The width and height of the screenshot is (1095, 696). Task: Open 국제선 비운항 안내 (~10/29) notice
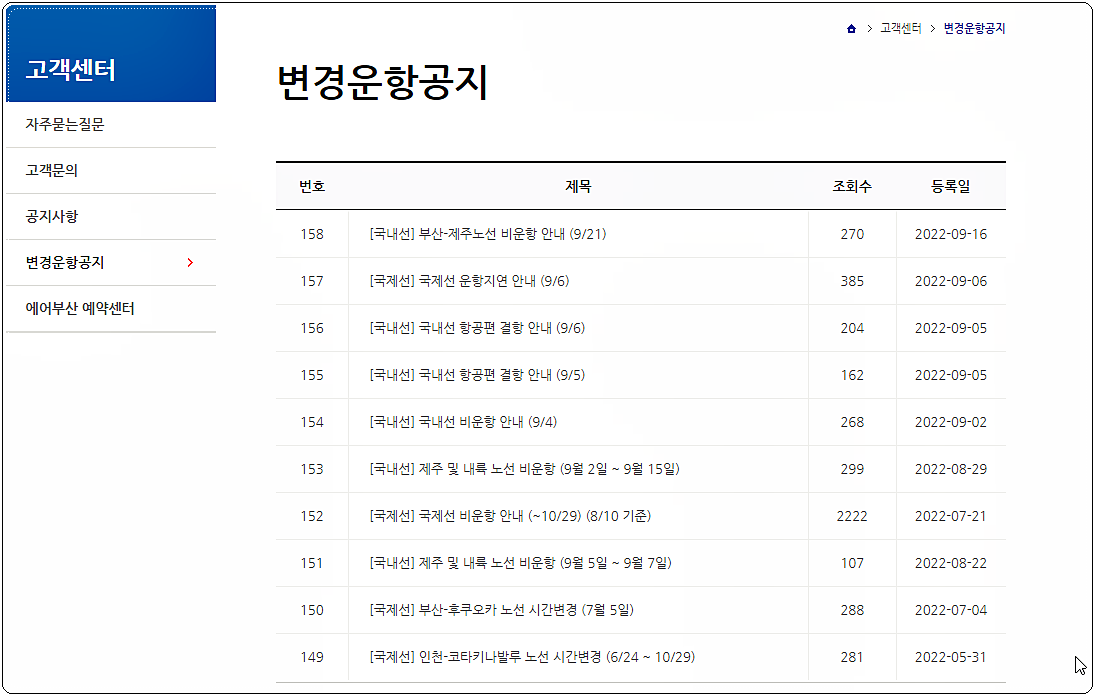click(531, 516)
